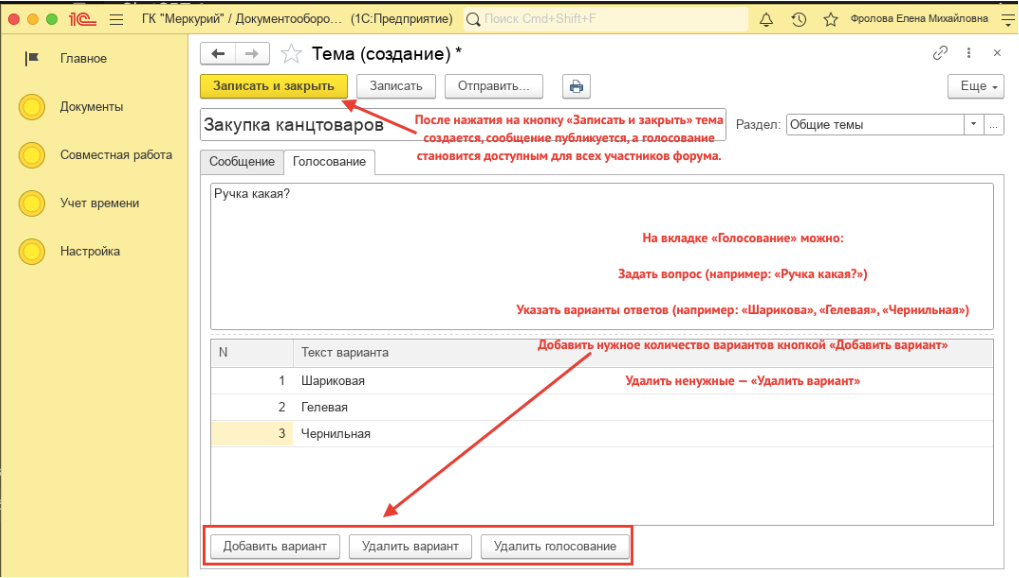Select the Гелевая variant row
The width and height of the screenshot is (1019, 578).
point(325,407)
